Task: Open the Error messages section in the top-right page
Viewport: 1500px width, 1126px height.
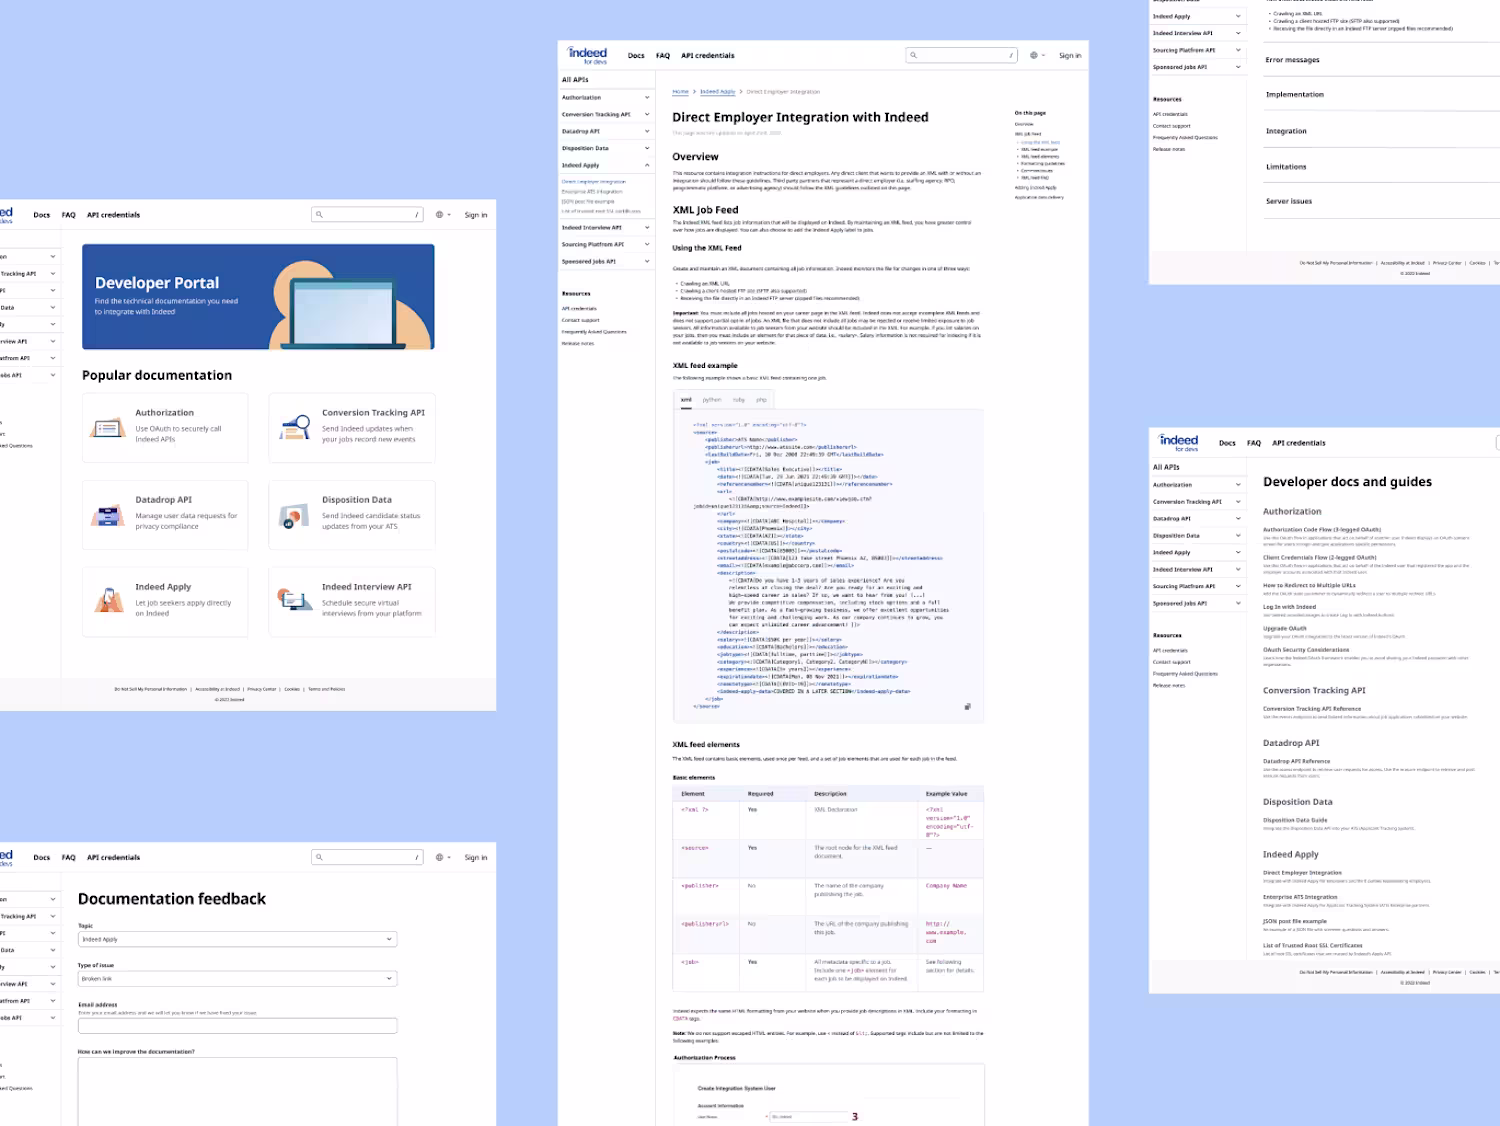Action: [1292, 60]
